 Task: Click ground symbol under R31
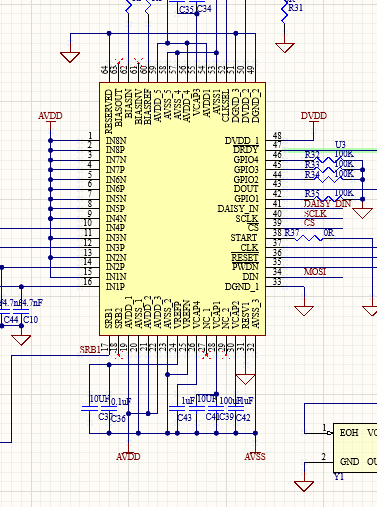point(285,48)
